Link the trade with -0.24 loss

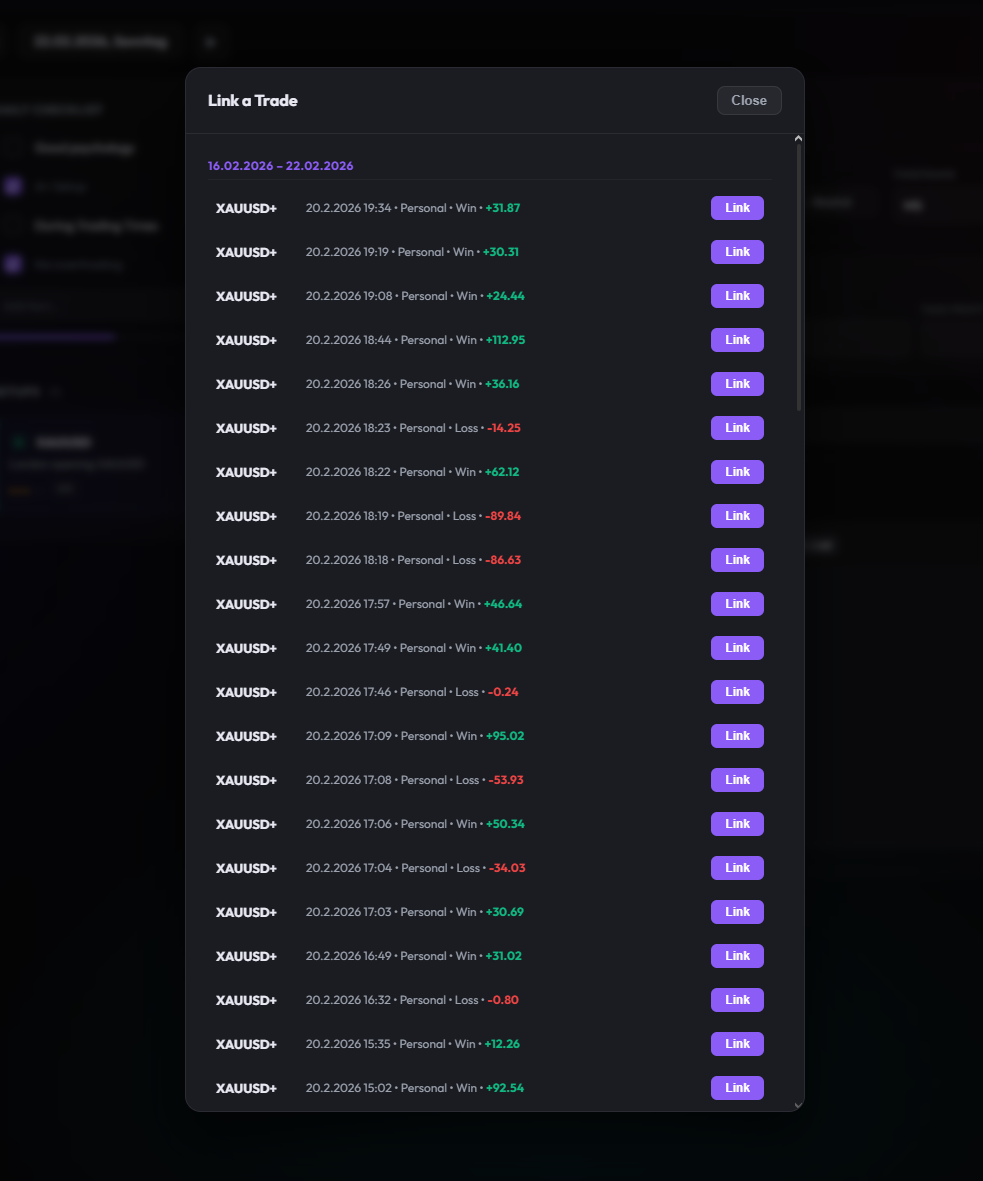coord(737,691)
